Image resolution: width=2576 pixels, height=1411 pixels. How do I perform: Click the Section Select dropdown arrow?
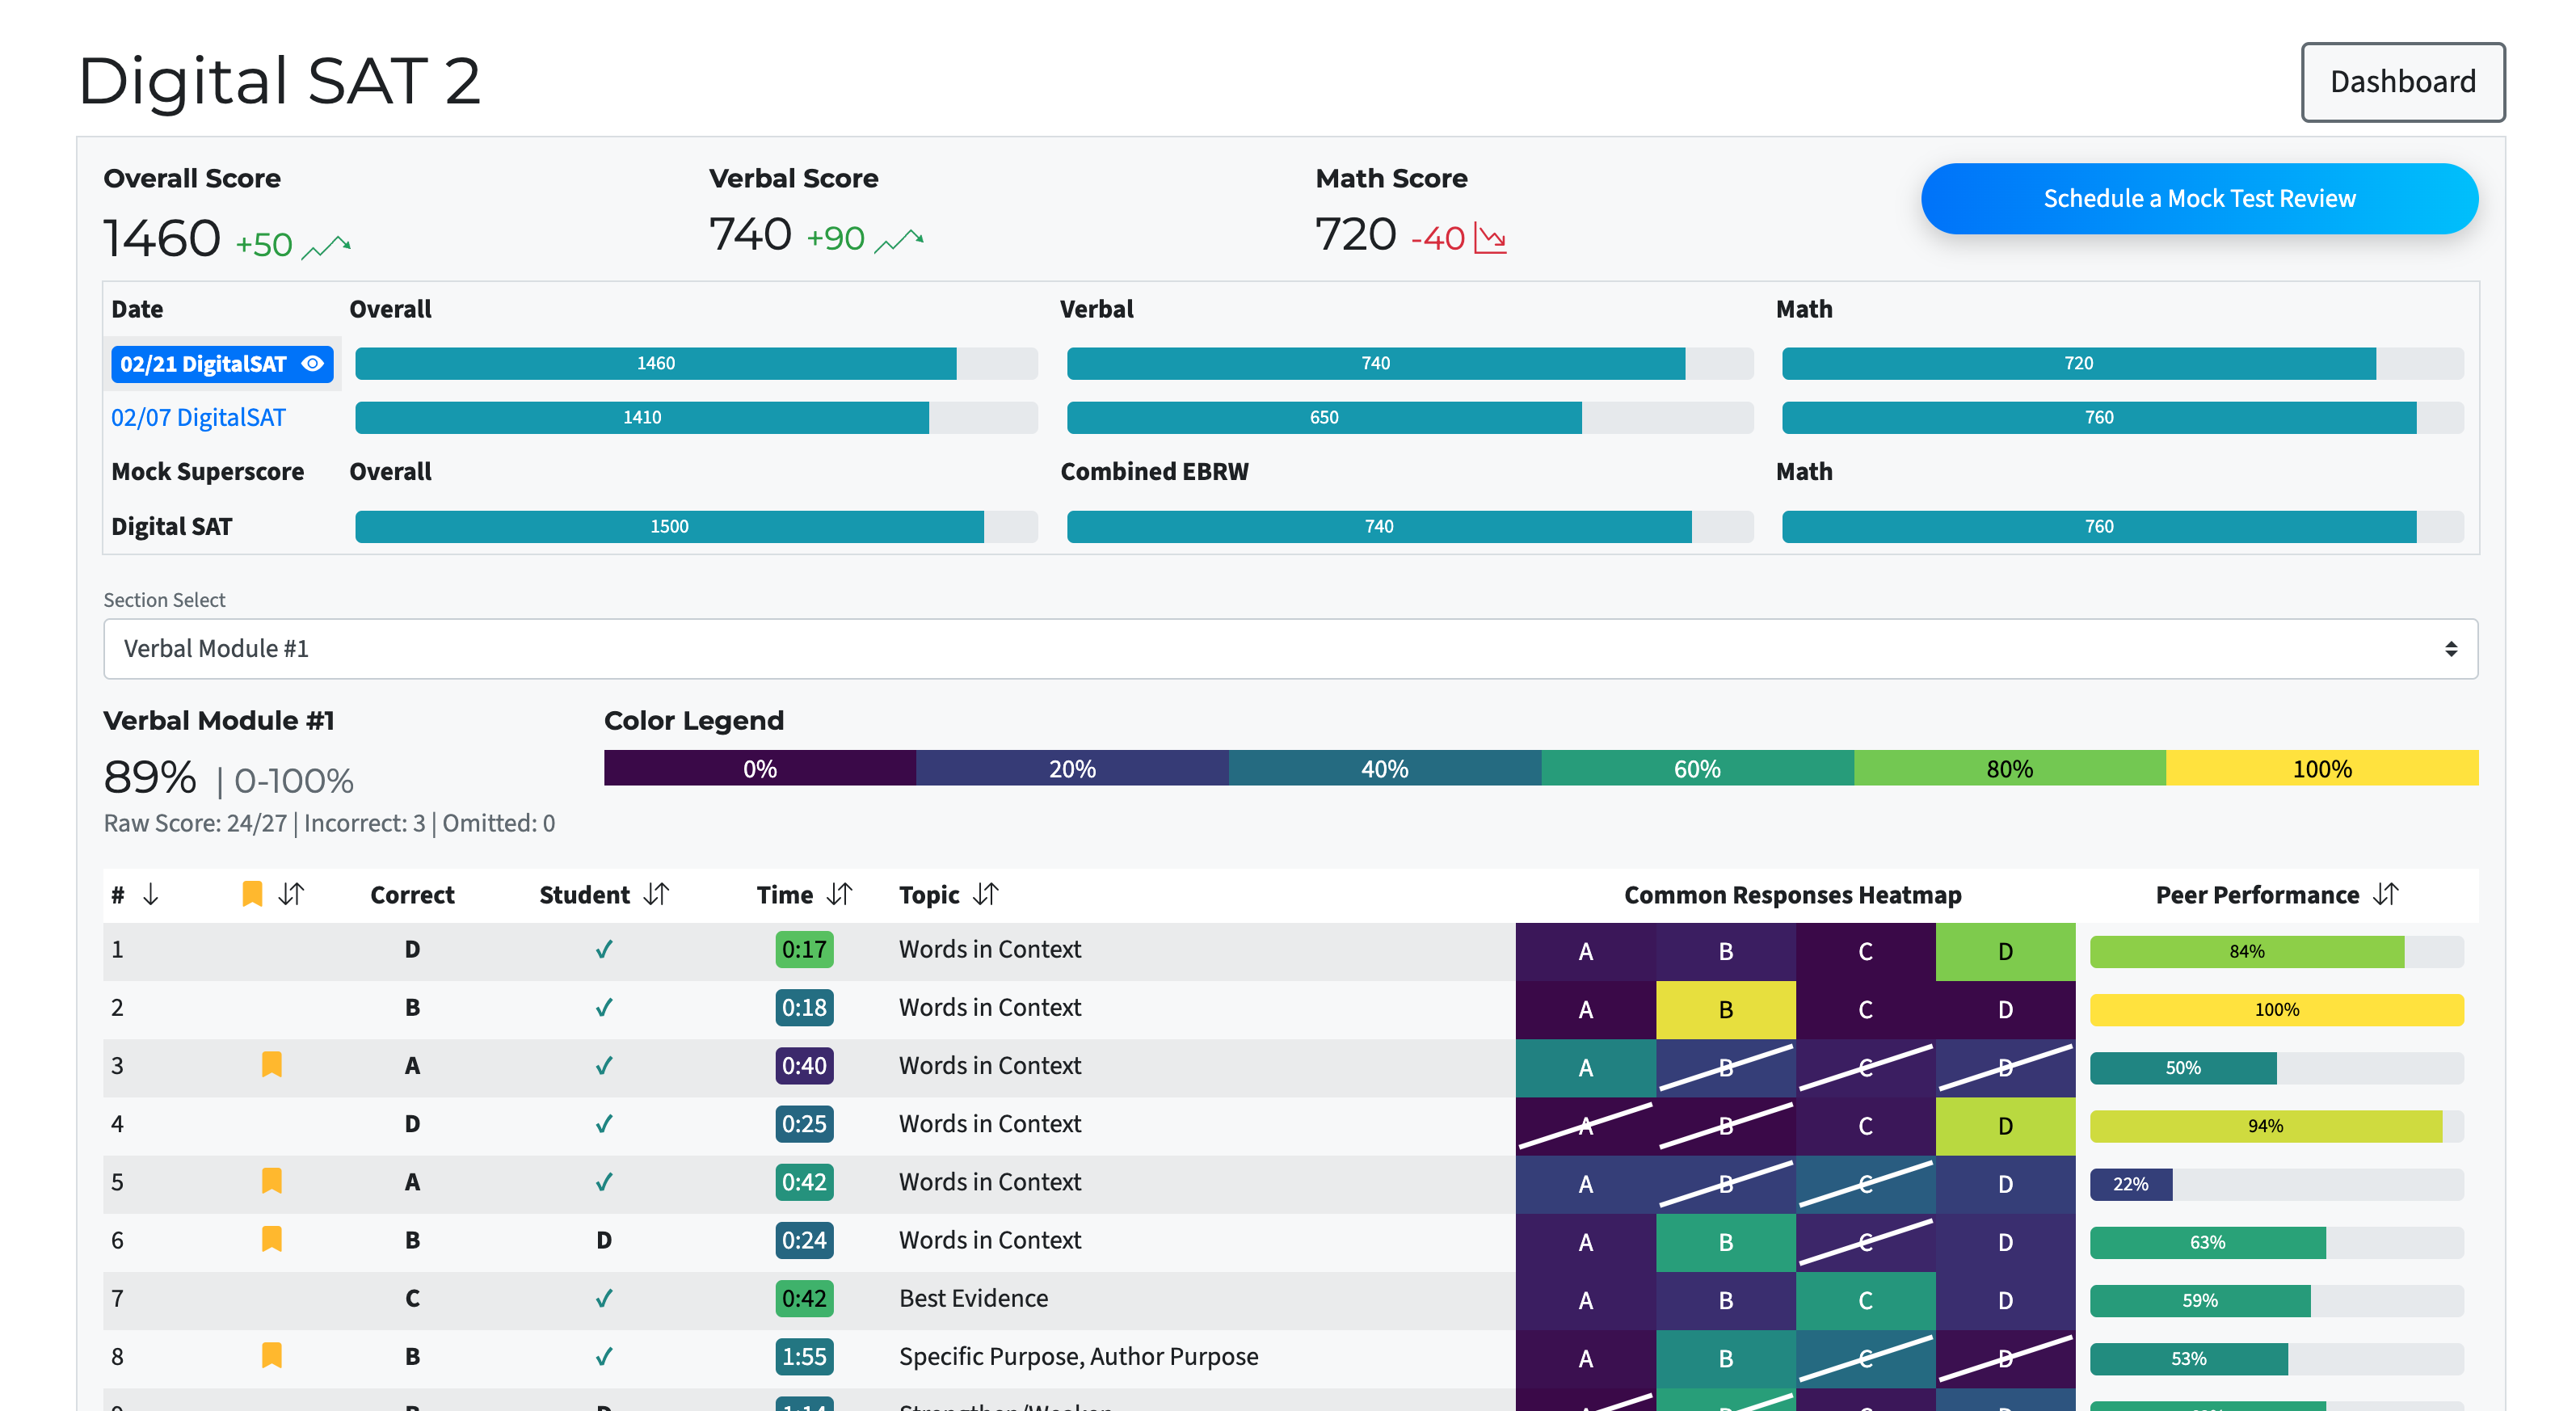tap(2451, 649)
